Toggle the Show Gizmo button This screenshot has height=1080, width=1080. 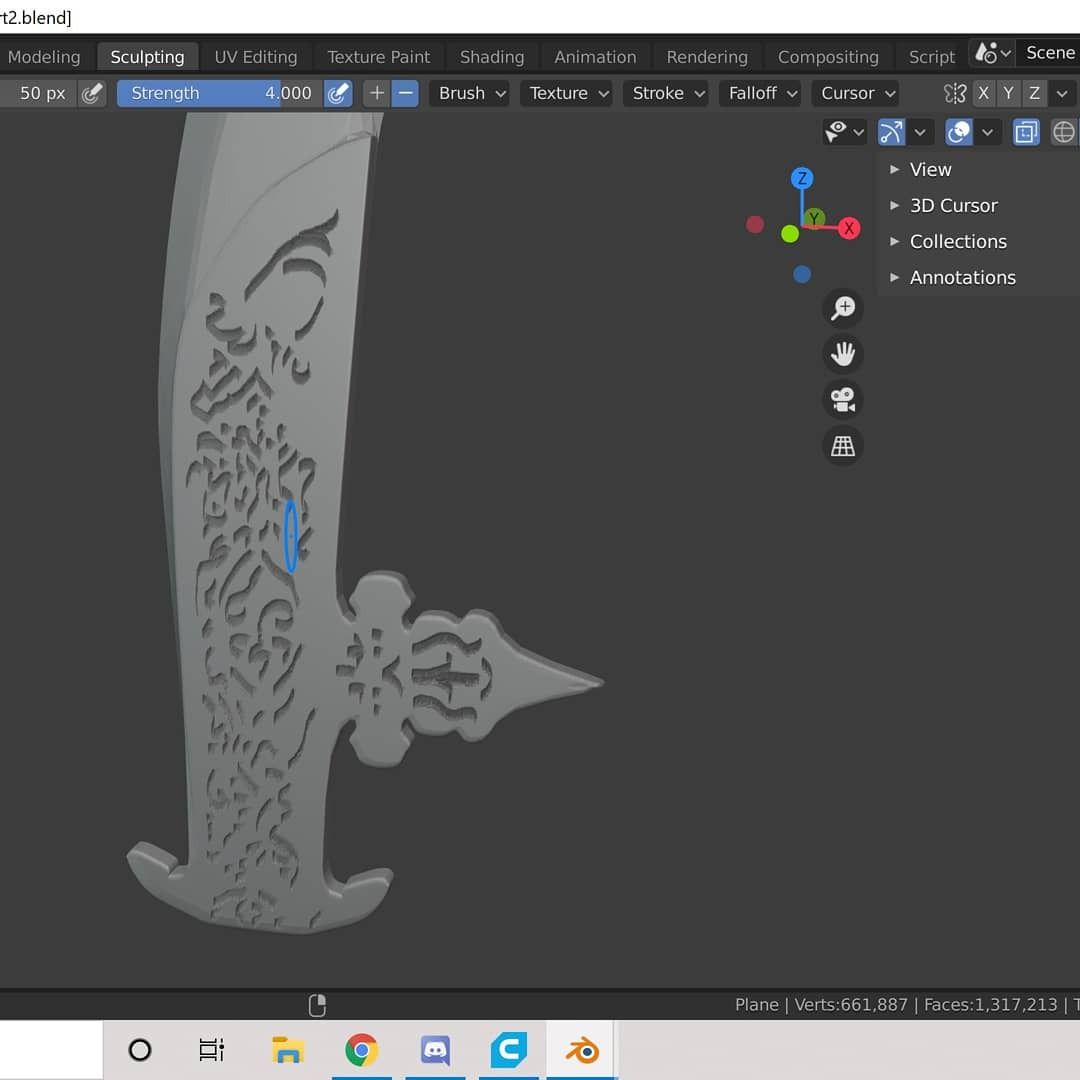pyautogui.click(x=891, y=132)
